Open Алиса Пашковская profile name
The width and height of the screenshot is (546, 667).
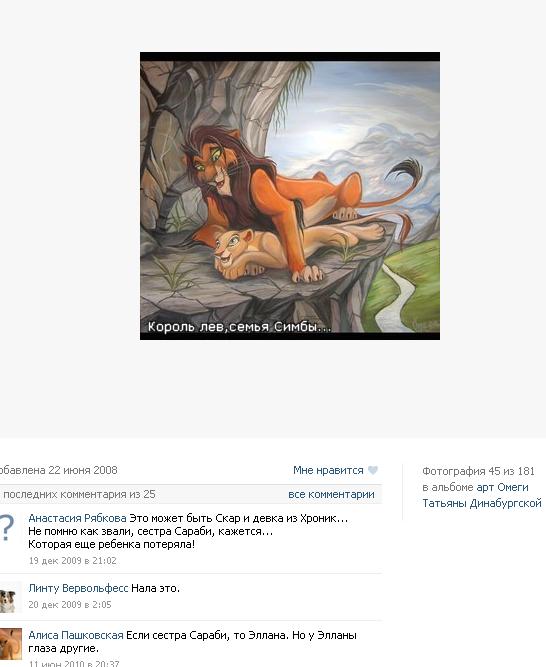[x=76, y=635]
